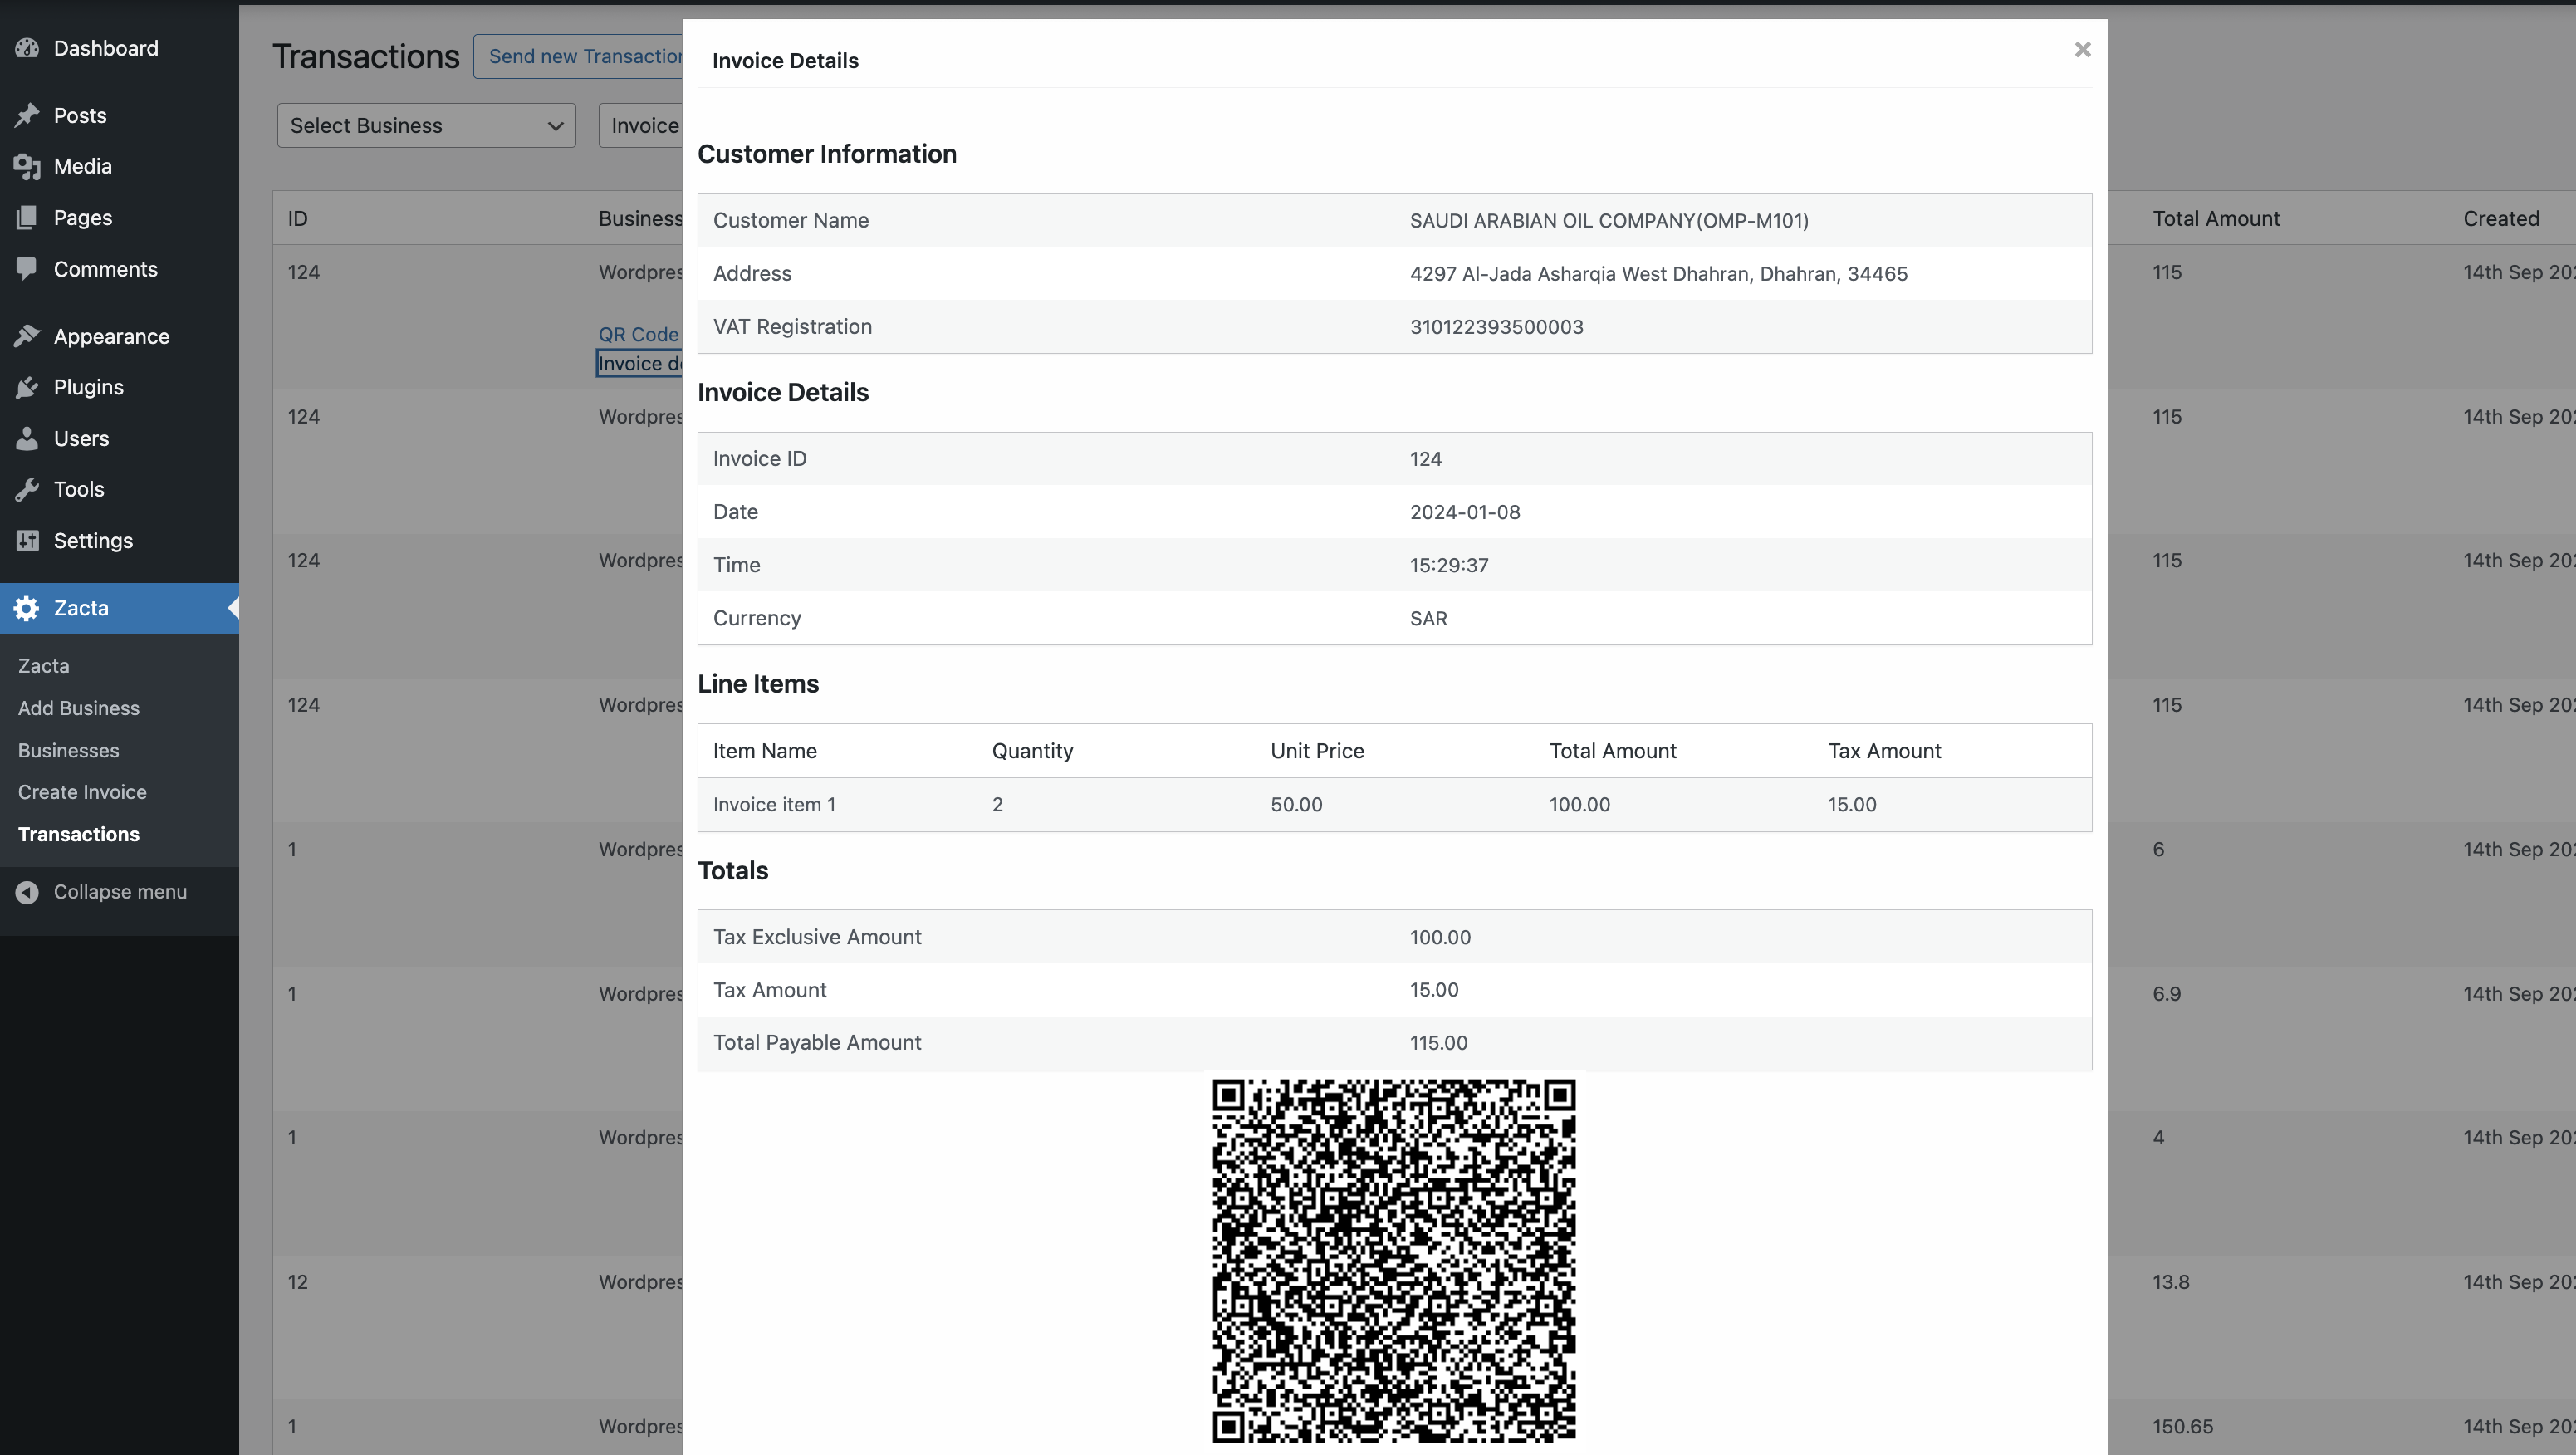Click the Appearance icon in sidebar
This screenshot has width=2576, height=1455.
click(28, 335)
